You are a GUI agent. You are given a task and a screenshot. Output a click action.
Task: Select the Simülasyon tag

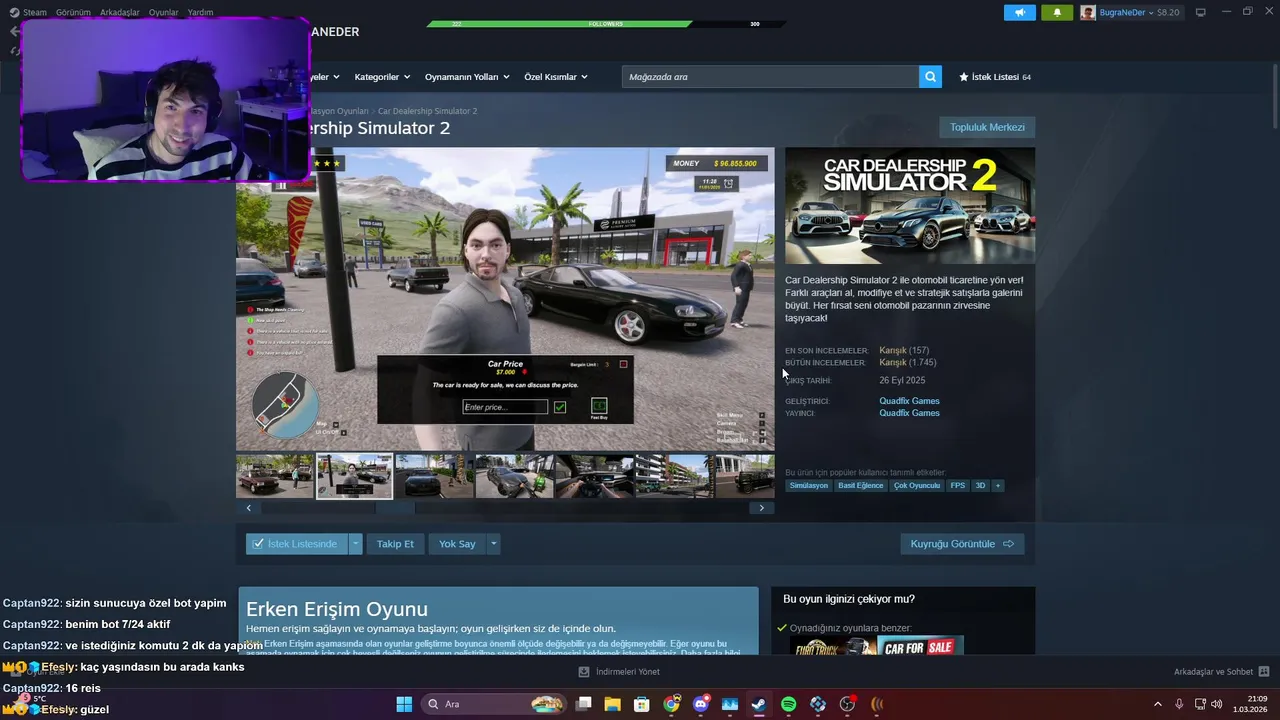coord(809,486)
